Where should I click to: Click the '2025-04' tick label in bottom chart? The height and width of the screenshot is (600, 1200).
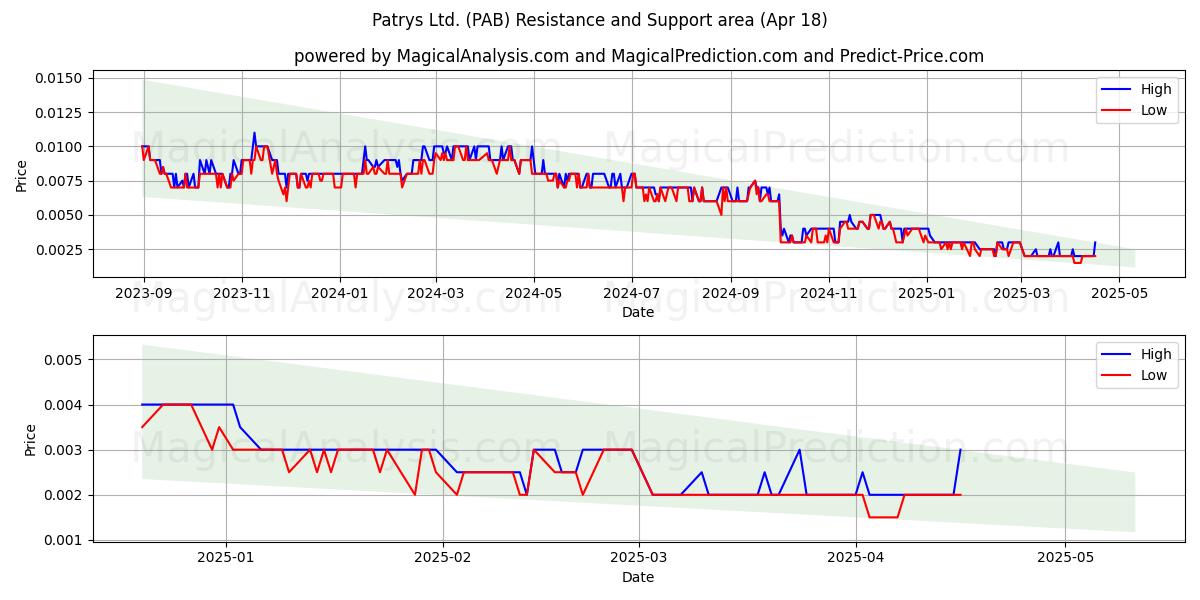(857, 558)
